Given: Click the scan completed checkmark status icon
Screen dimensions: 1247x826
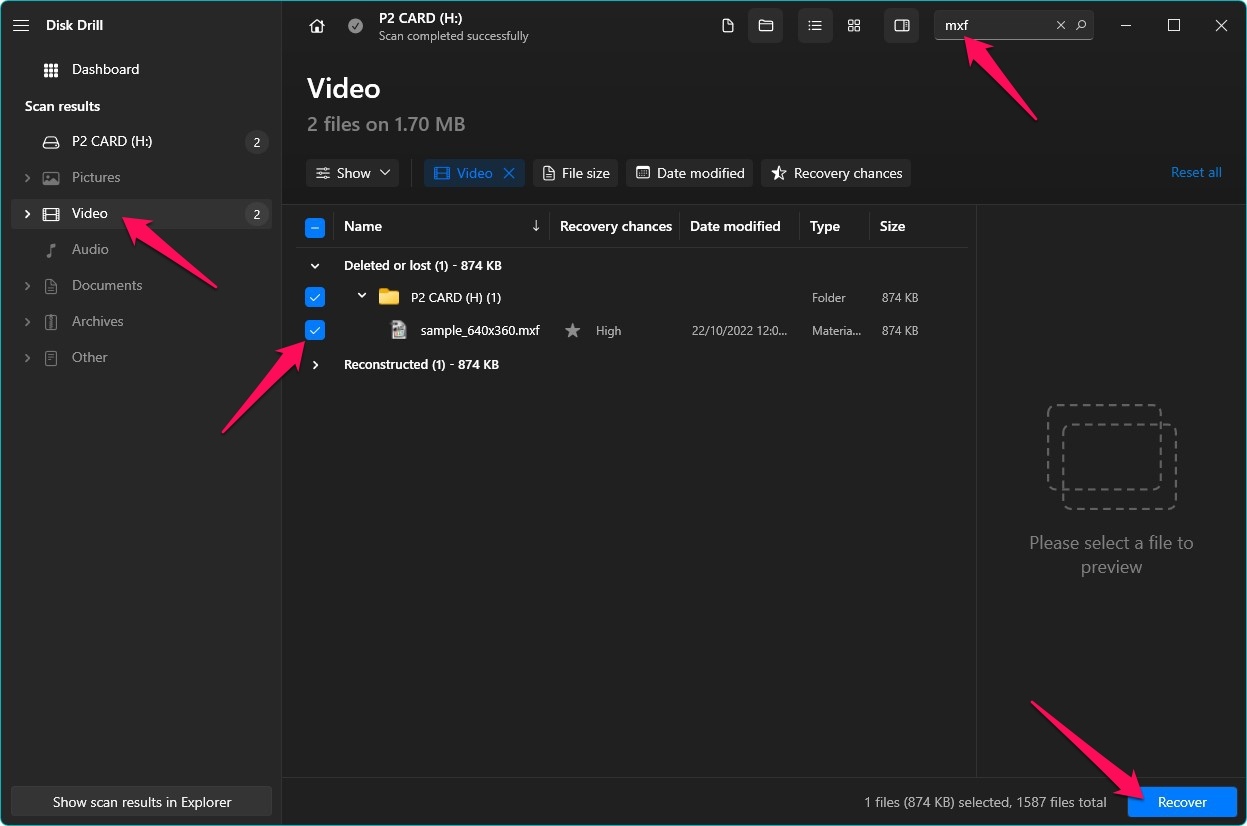Looking at the screenshot, I should point(355,26).
